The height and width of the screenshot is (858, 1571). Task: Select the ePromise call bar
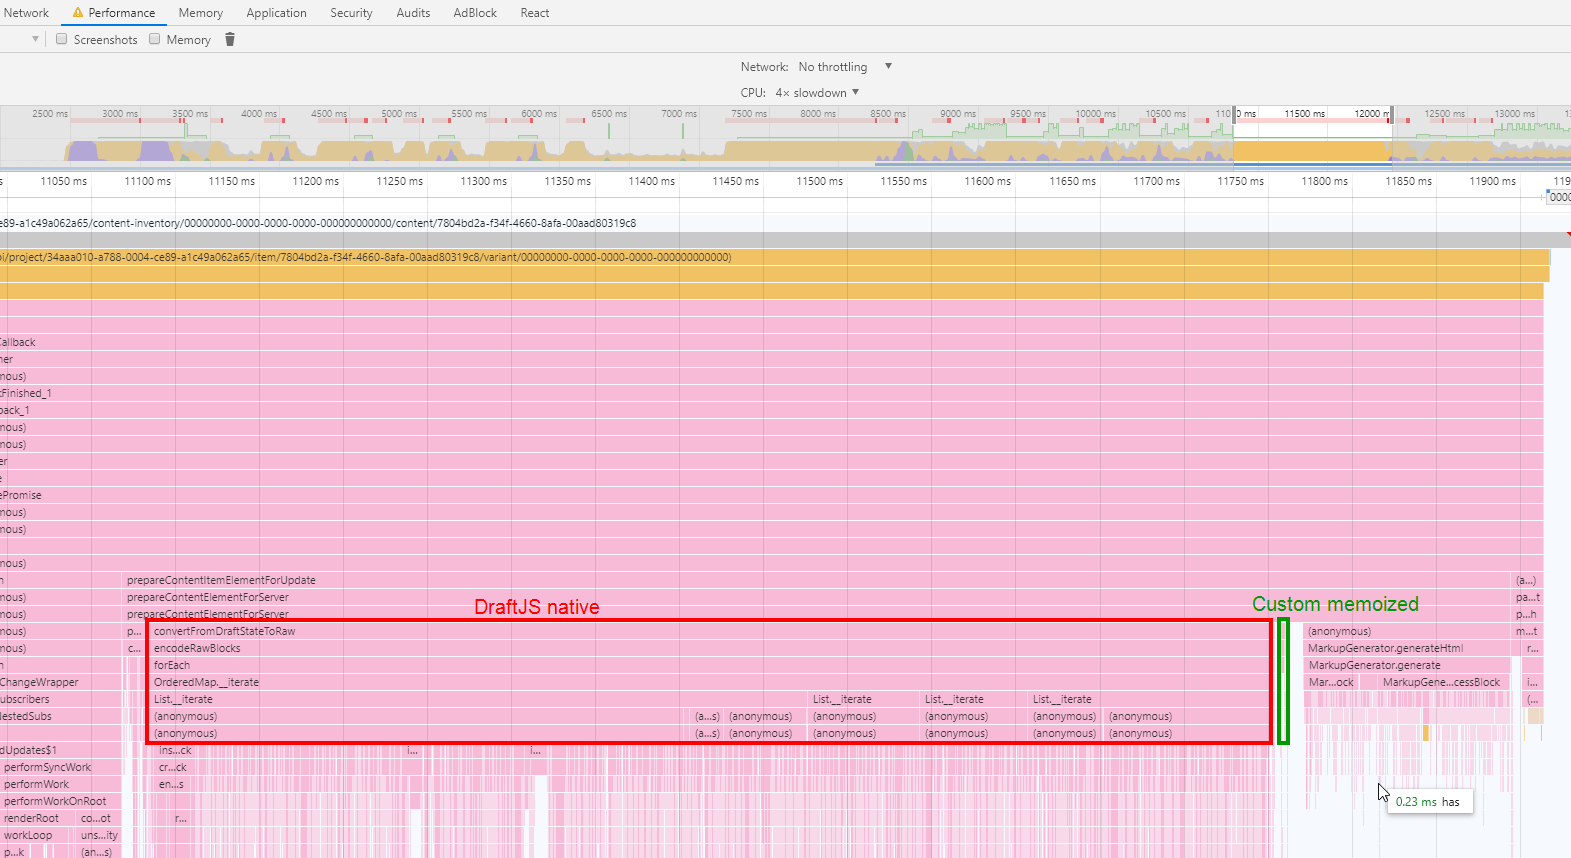tap(771, 495)
